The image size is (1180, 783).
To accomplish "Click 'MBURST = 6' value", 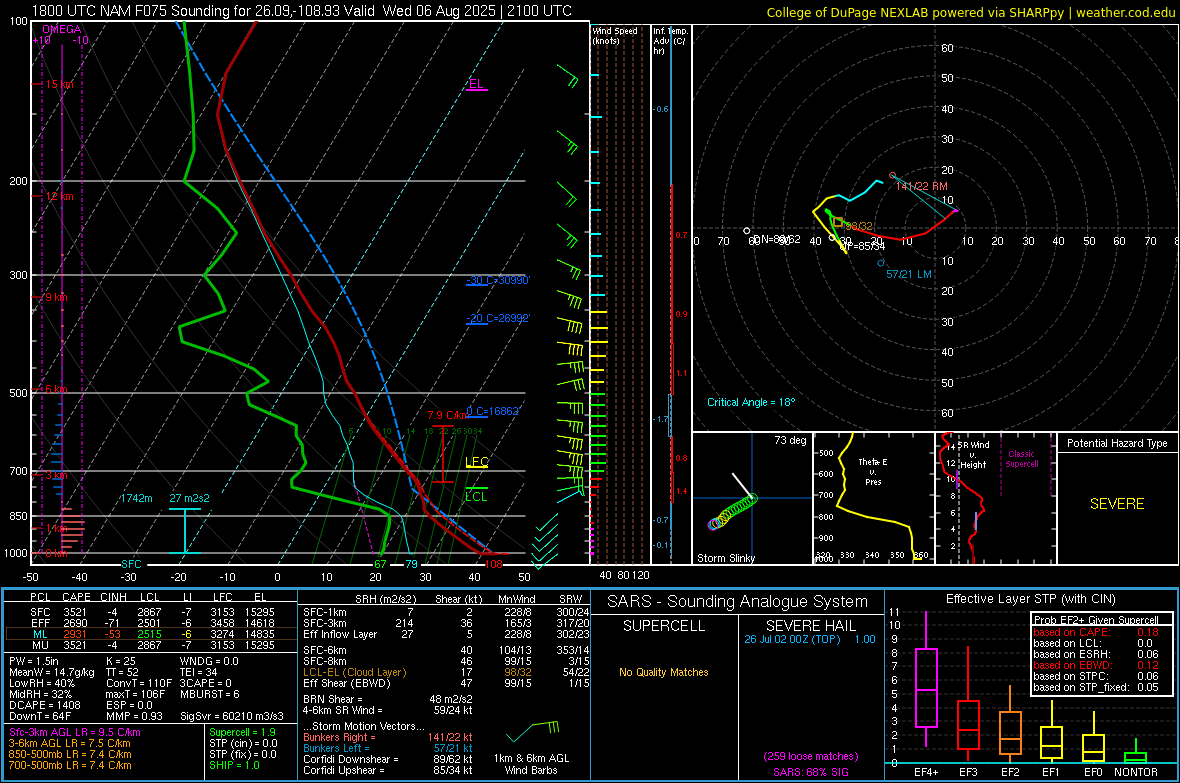I will coord(209,694).
